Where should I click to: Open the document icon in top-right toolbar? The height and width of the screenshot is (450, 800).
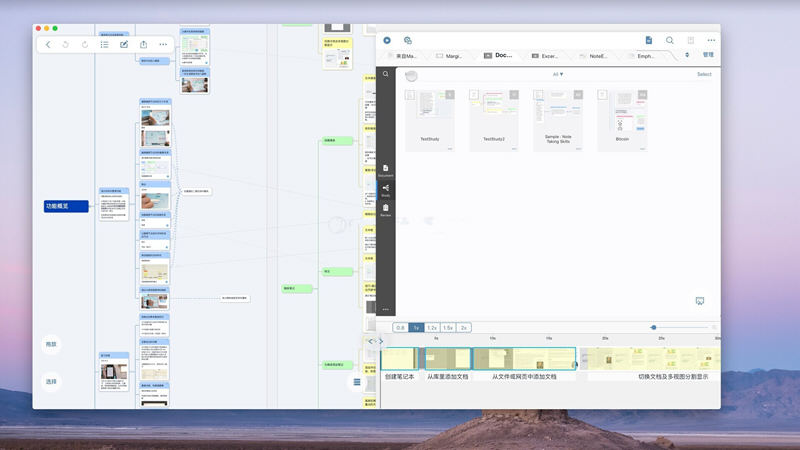[648, 40]
